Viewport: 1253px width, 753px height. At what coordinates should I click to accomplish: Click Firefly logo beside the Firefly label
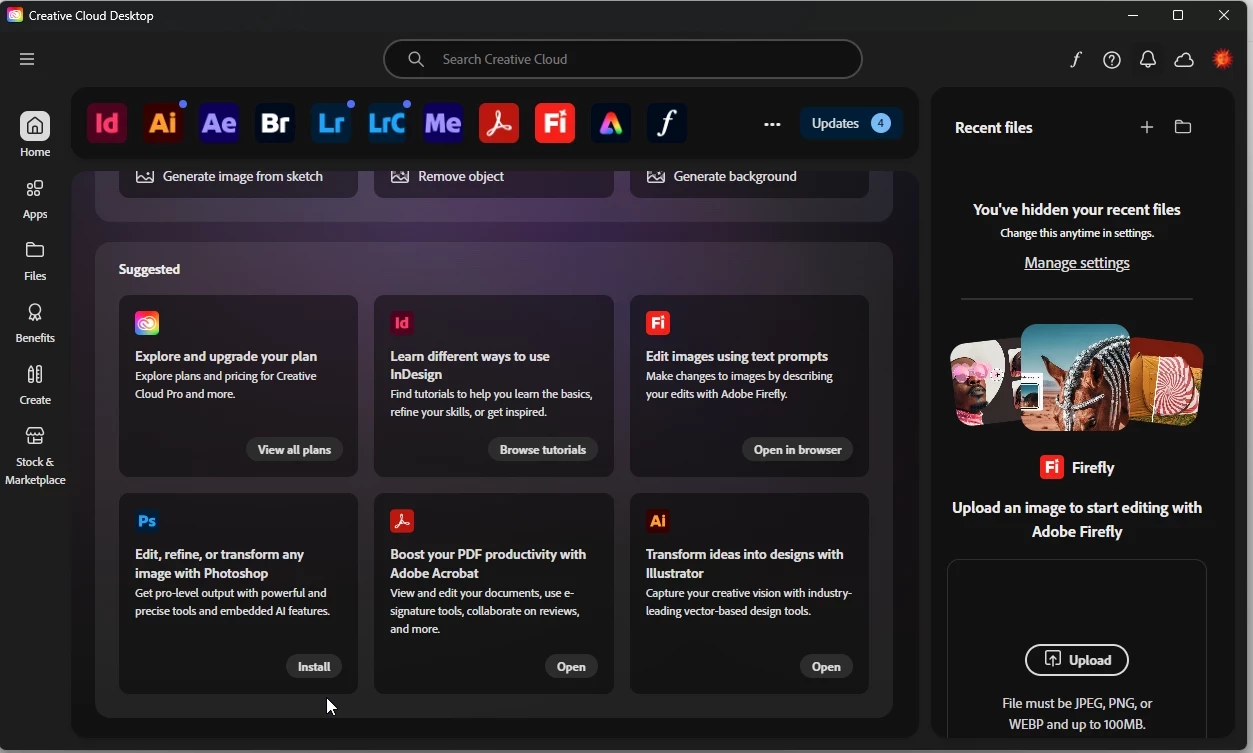[1051, 467]
